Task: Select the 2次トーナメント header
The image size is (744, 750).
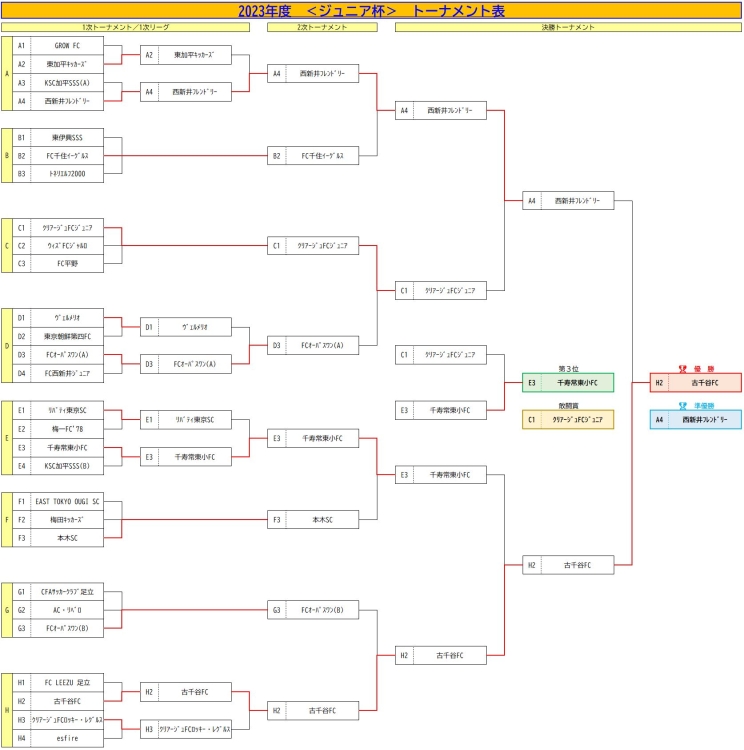Action: pyautogui.click(x=322, y=28)
